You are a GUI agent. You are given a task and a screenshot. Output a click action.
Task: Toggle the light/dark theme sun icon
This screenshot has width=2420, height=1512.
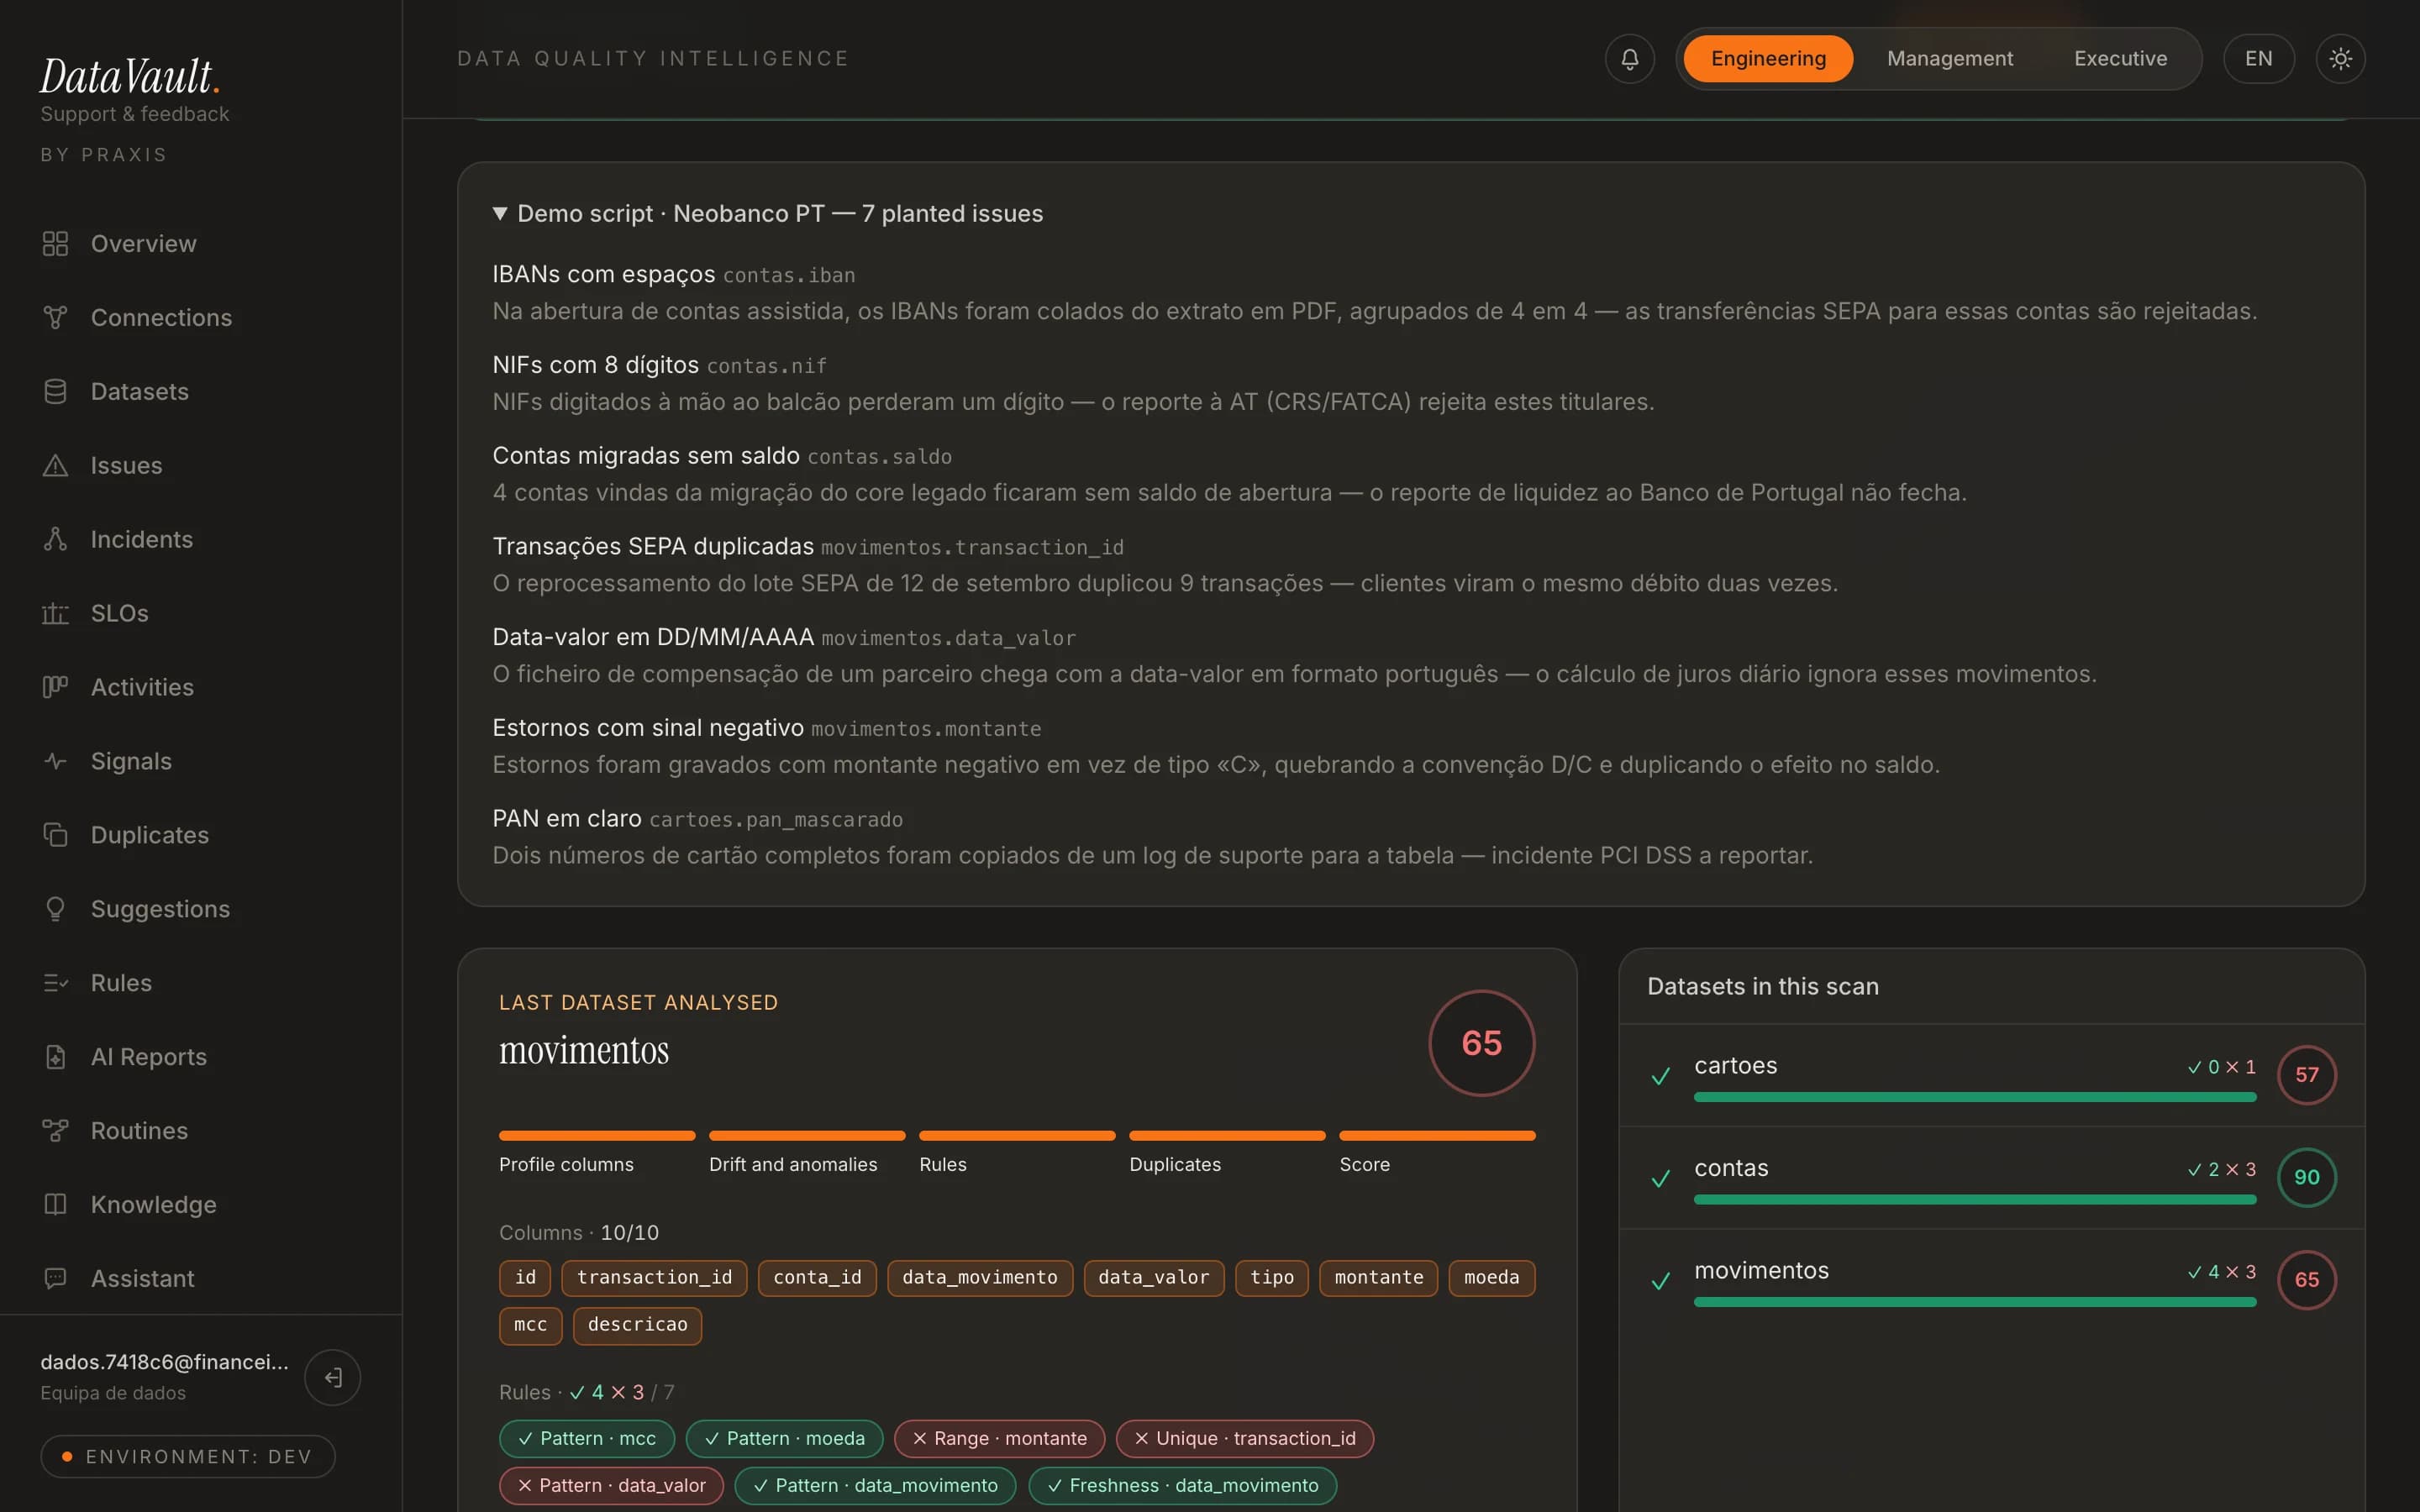[x=2340, y=59]
